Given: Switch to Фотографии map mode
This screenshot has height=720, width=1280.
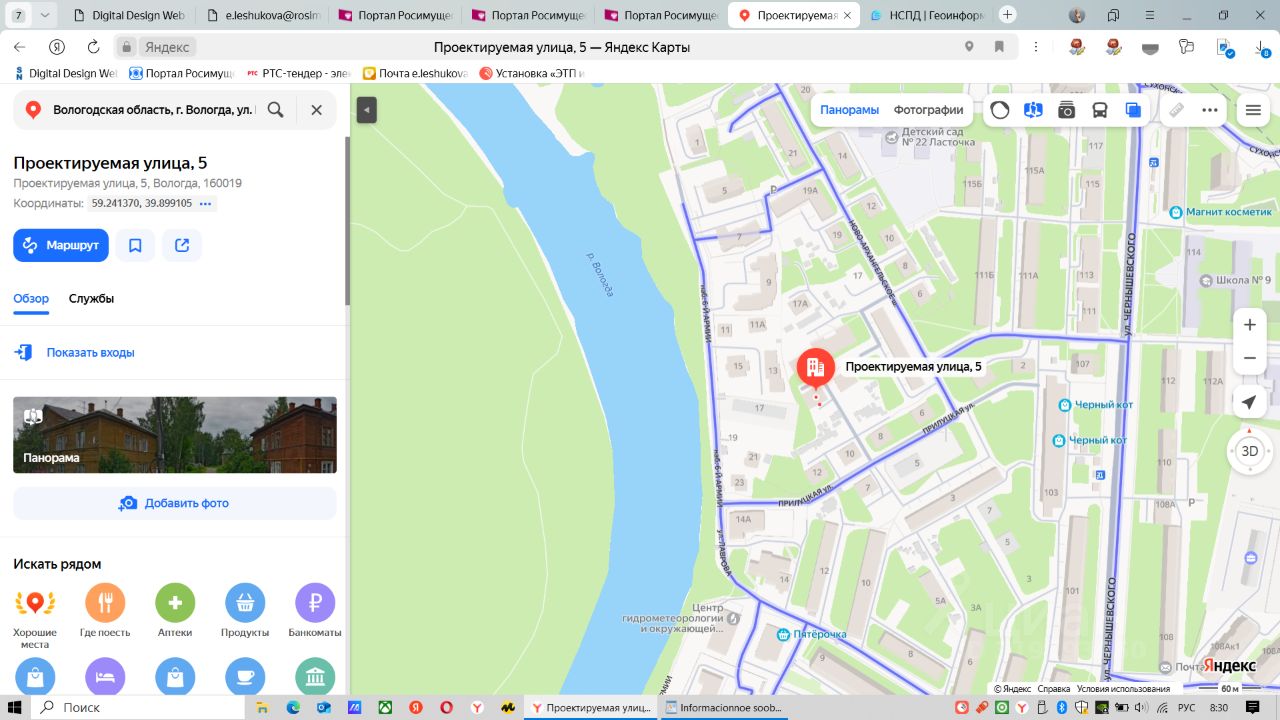Looking at the screenshot, I should click(928, 110).
